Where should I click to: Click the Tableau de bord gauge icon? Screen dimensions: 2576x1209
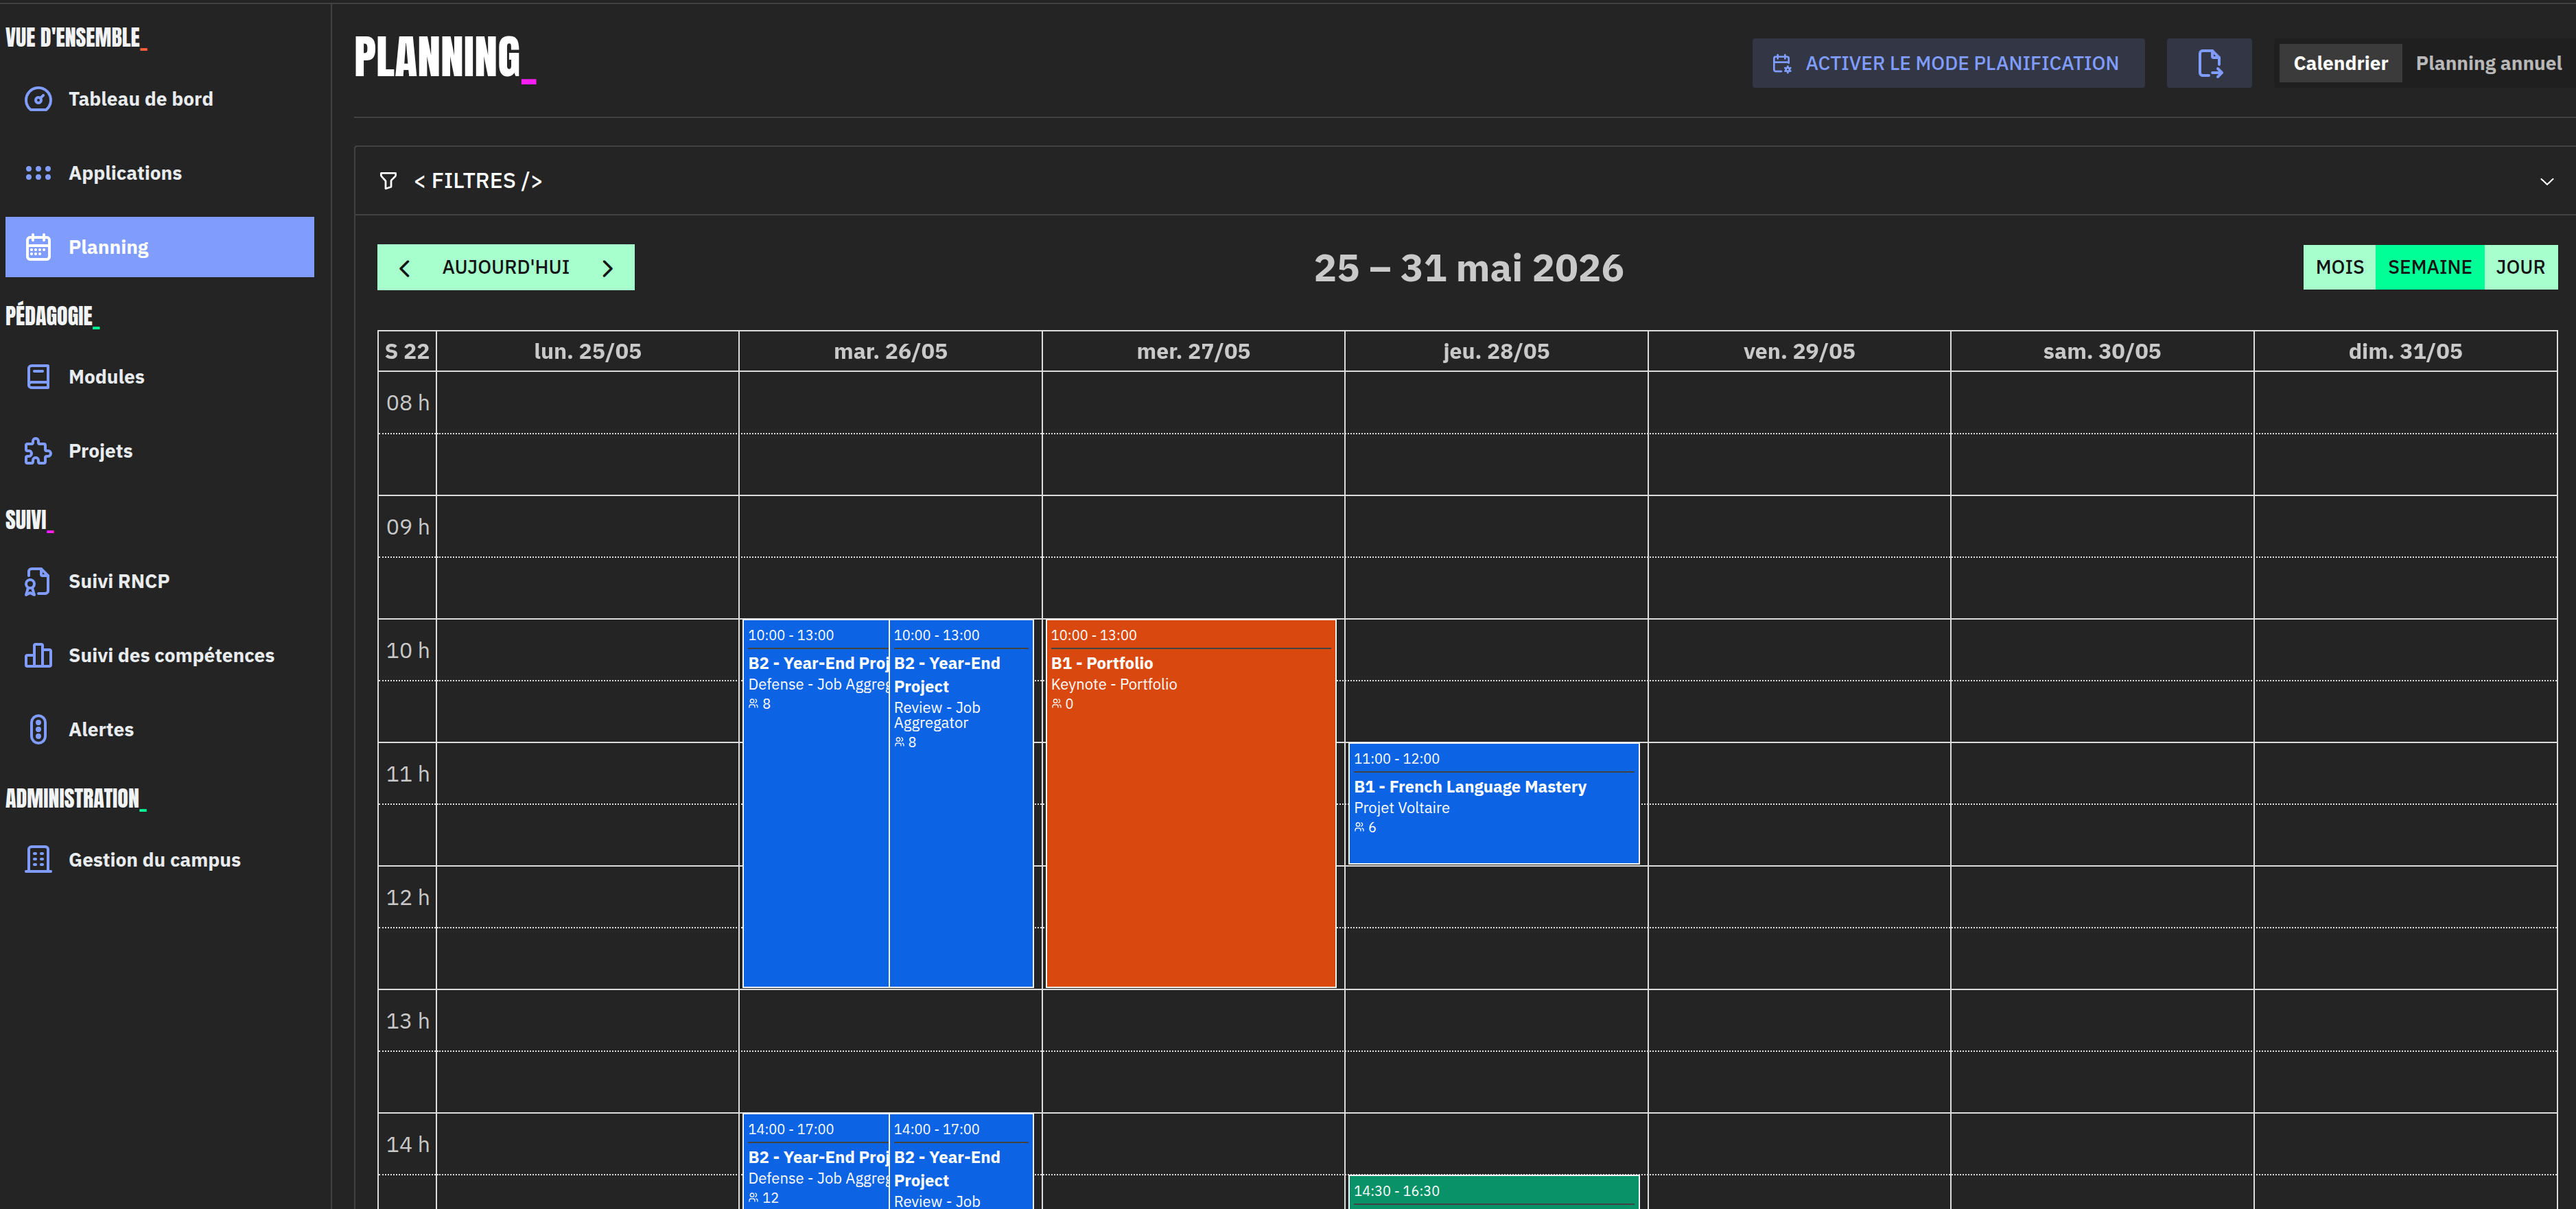pyautogui.click(x=38, y=99)
